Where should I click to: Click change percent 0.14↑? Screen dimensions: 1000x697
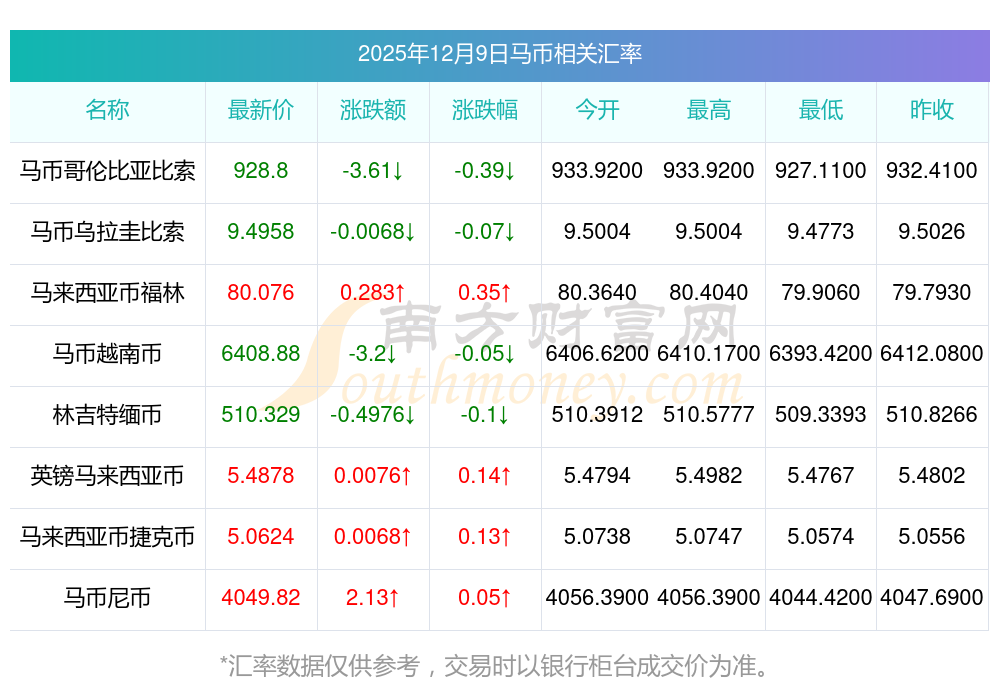click(x=485, y=476)
